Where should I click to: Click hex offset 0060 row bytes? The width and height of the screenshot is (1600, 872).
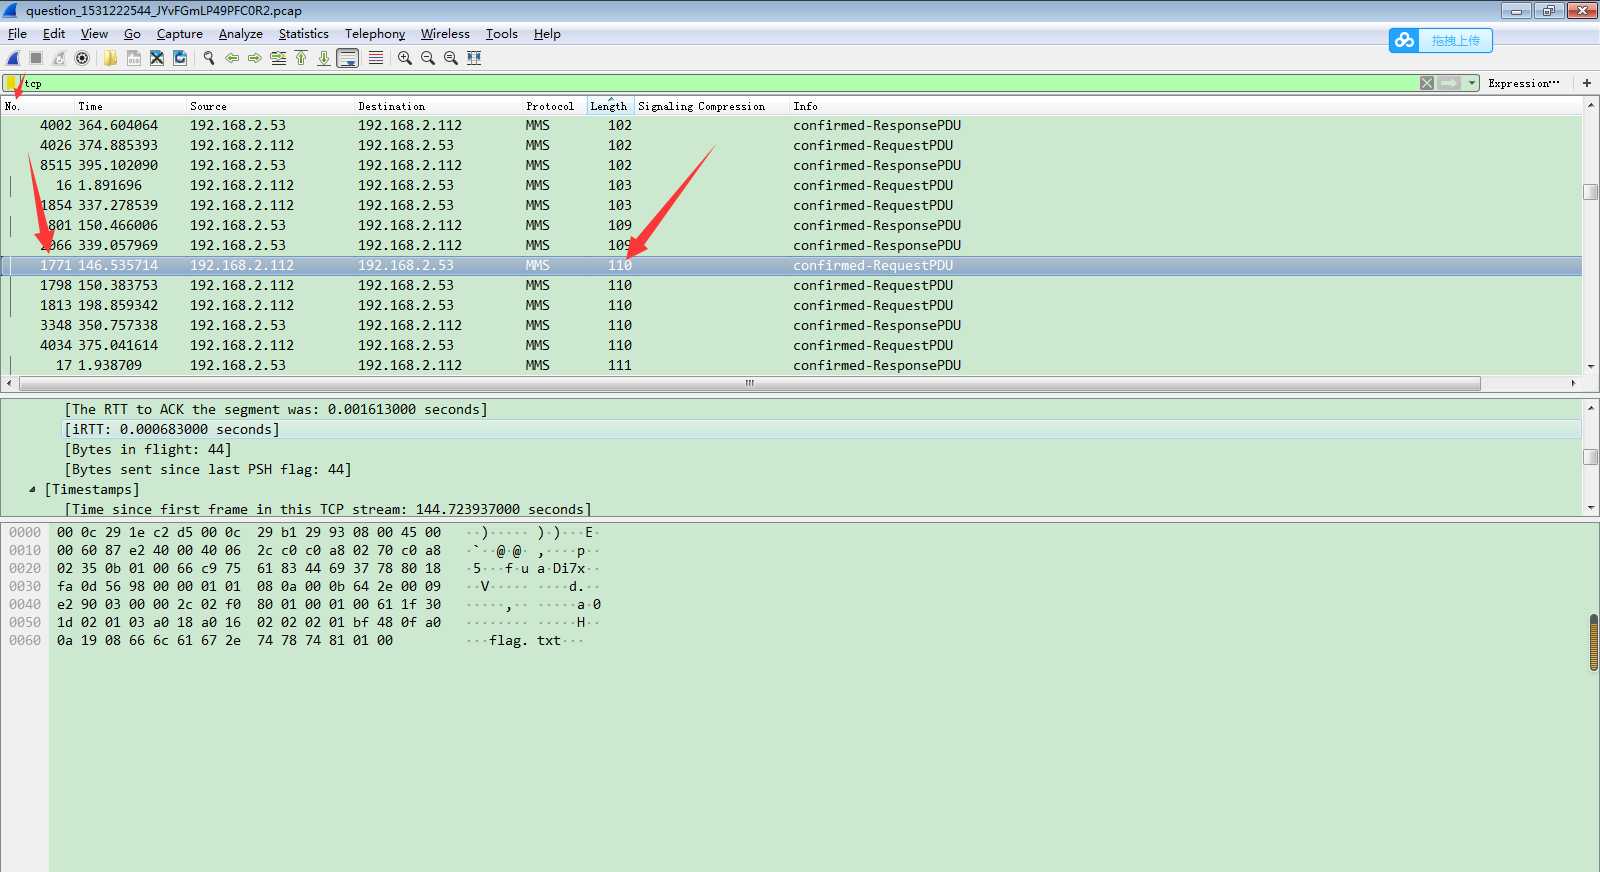click(225, 640)
